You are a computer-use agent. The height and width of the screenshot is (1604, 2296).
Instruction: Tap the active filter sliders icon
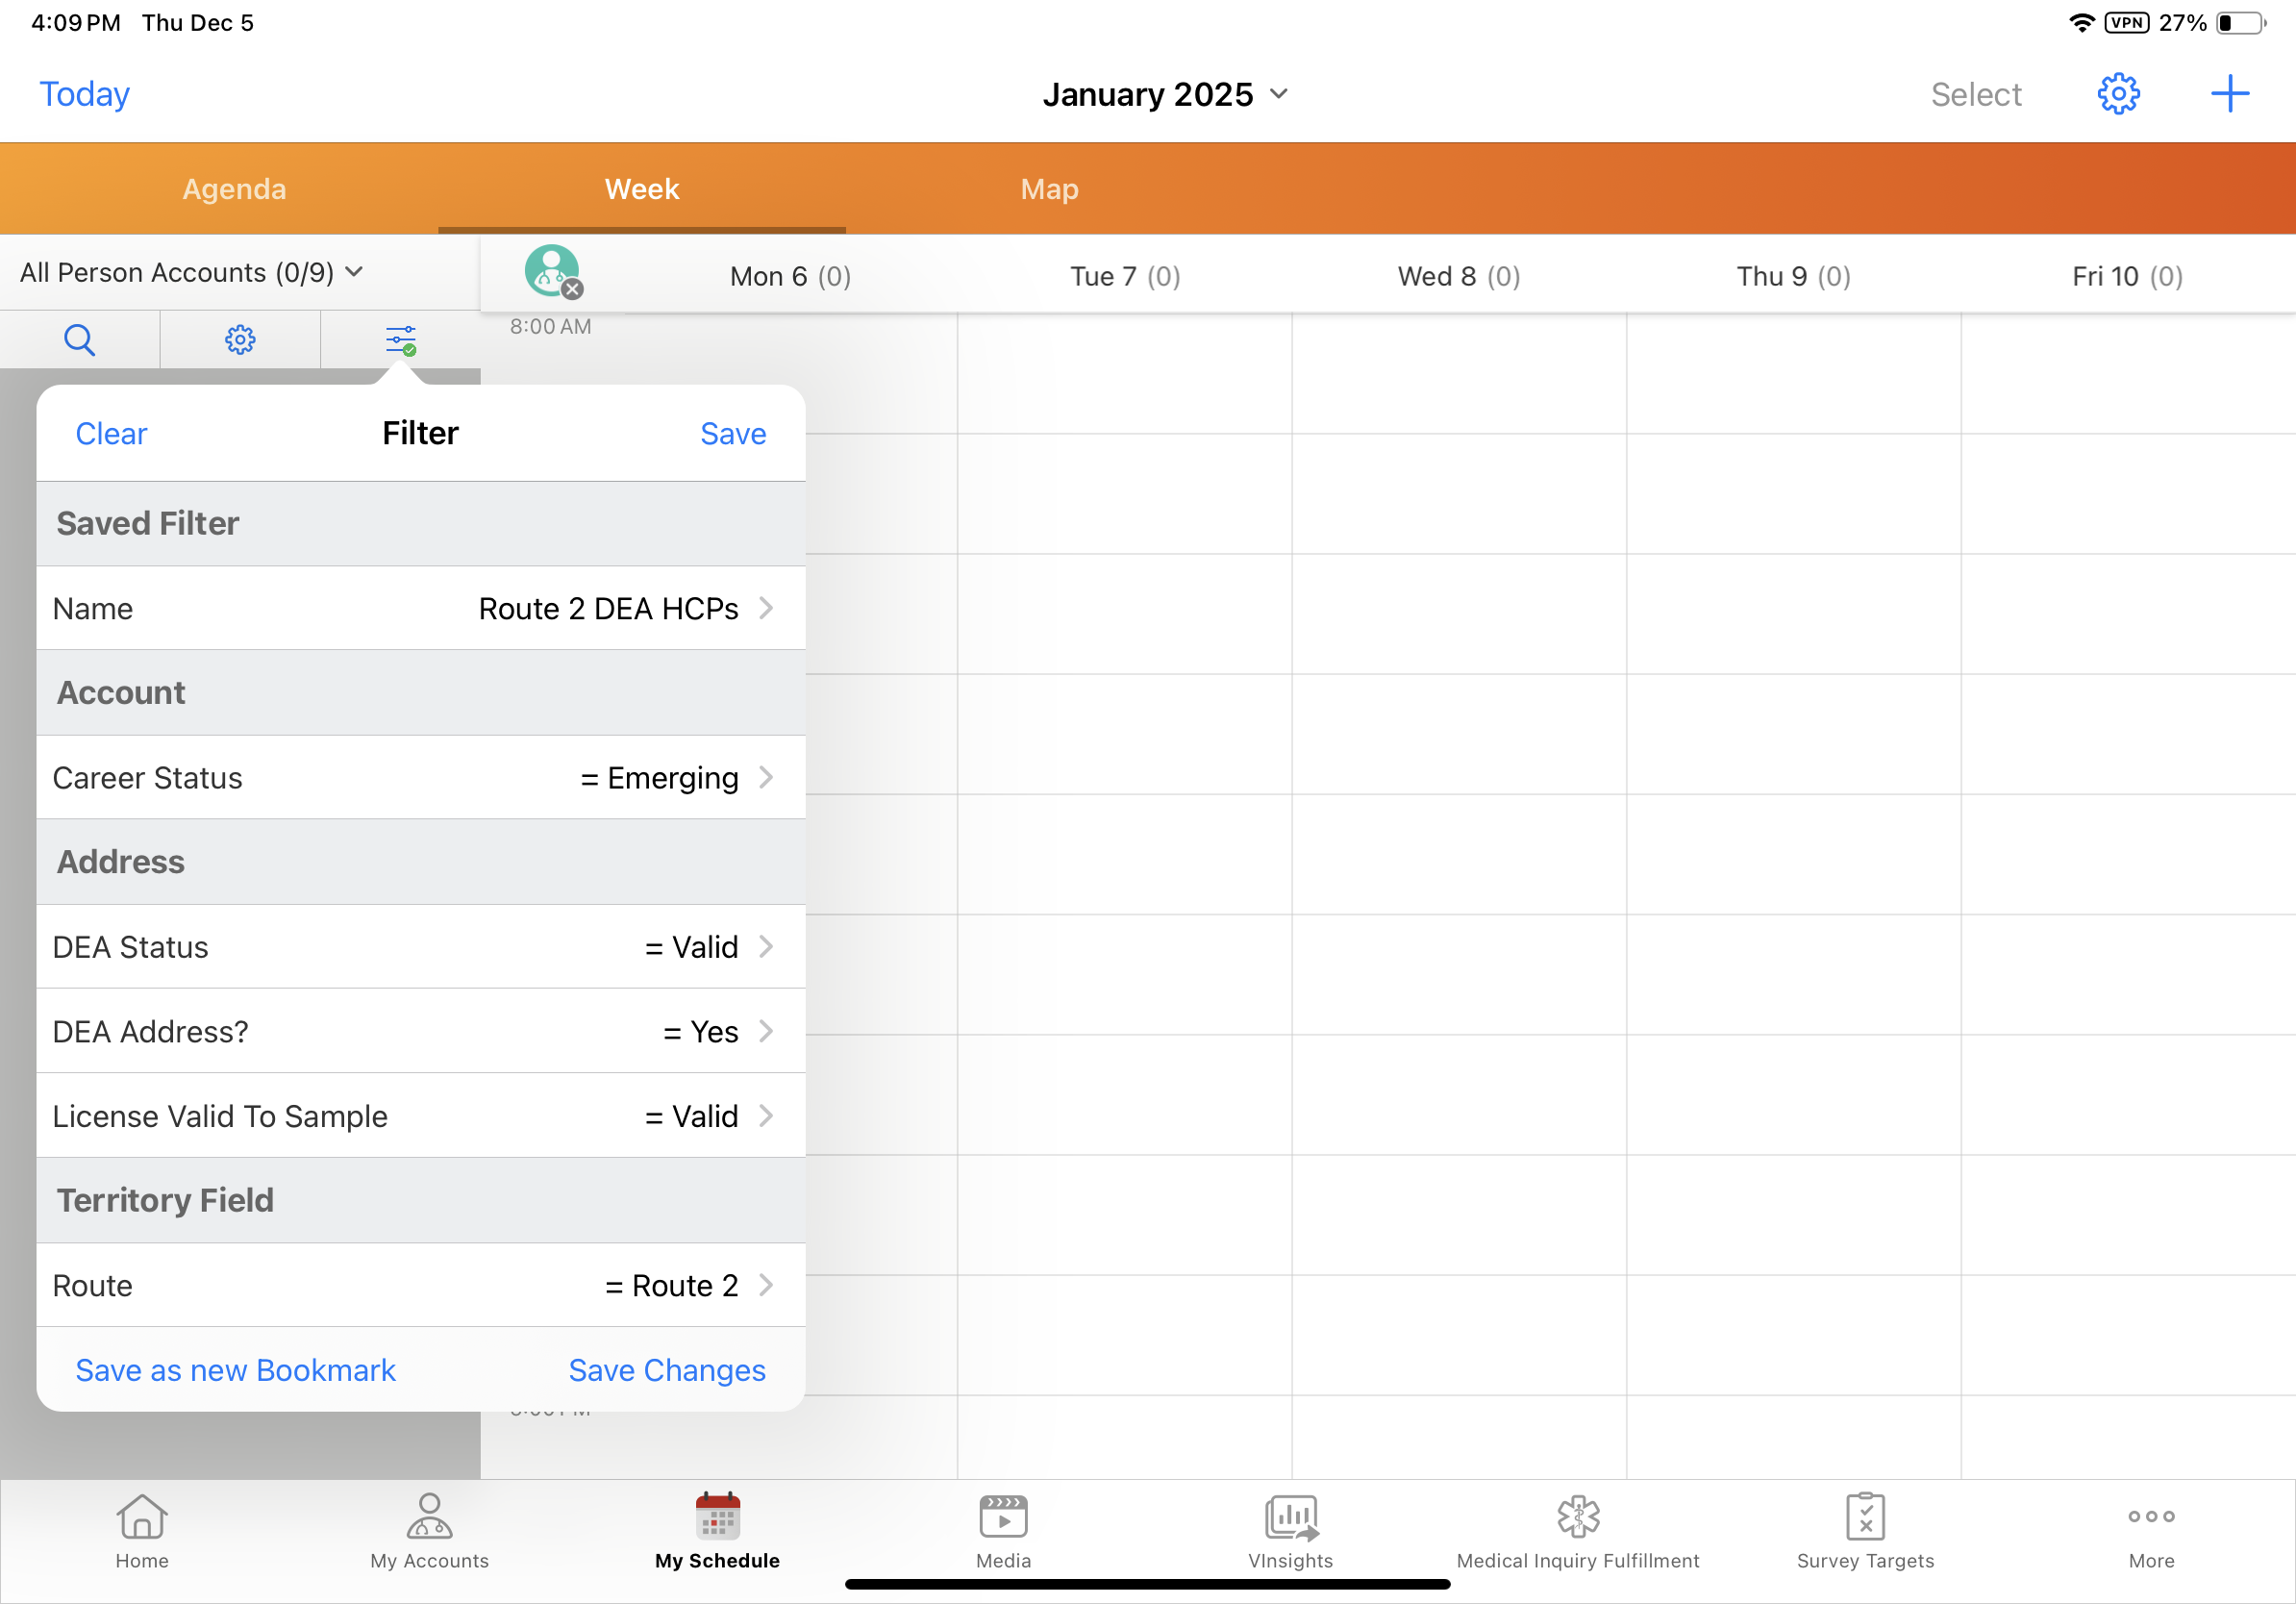(x=400, y=340)
